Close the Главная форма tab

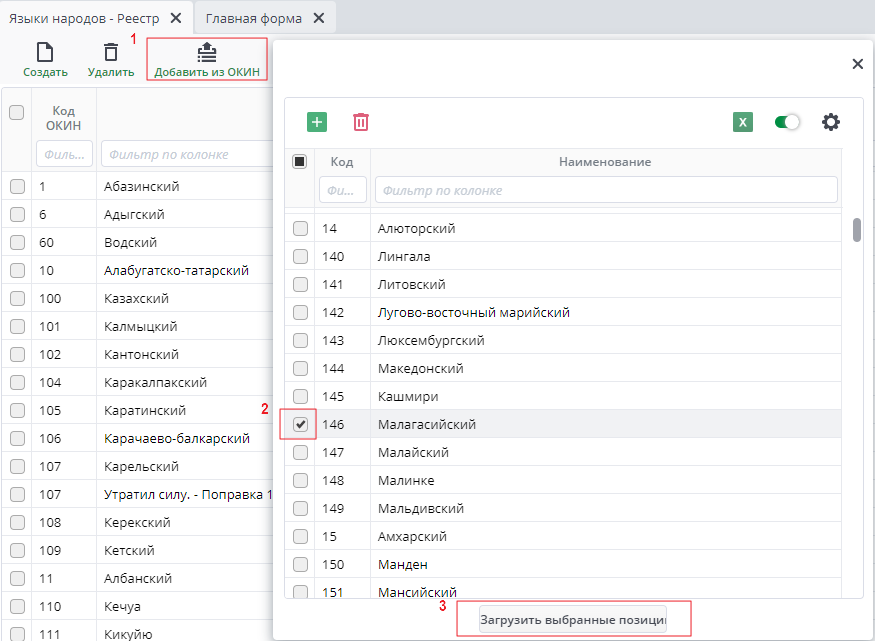click(x=319, y=18)
